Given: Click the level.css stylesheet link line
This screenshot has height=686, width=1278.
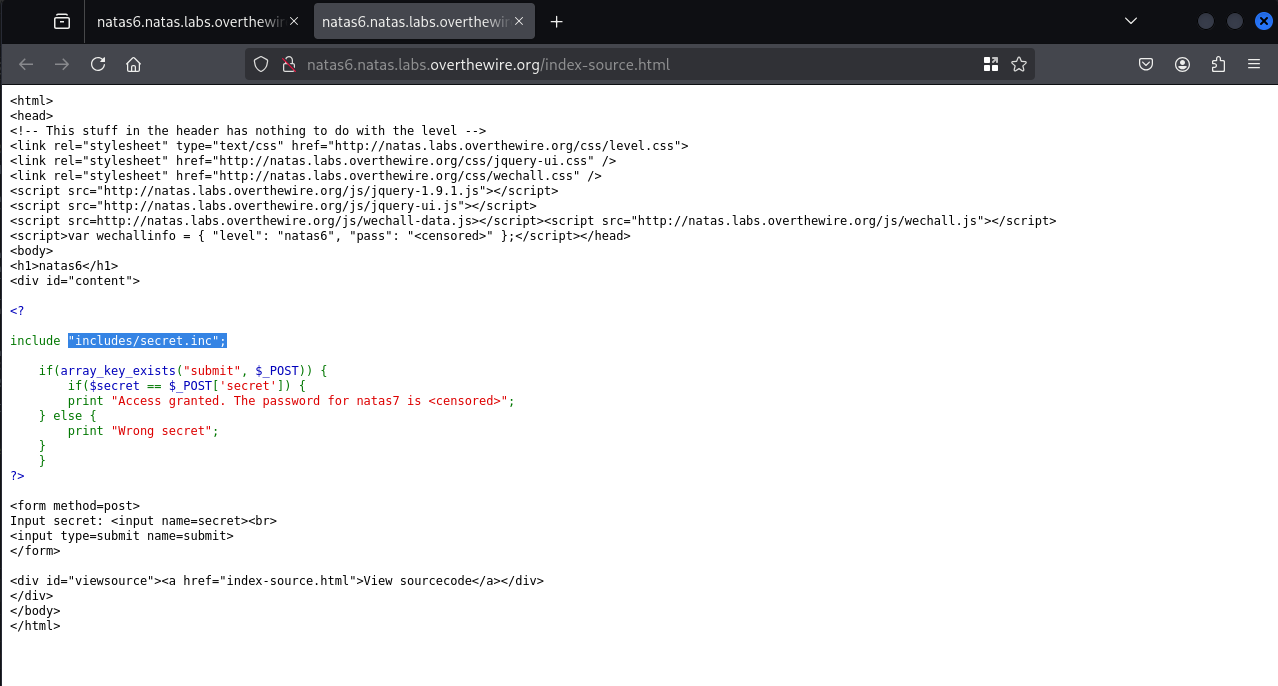Looking at the screenshot, I should tap(349, 146).
